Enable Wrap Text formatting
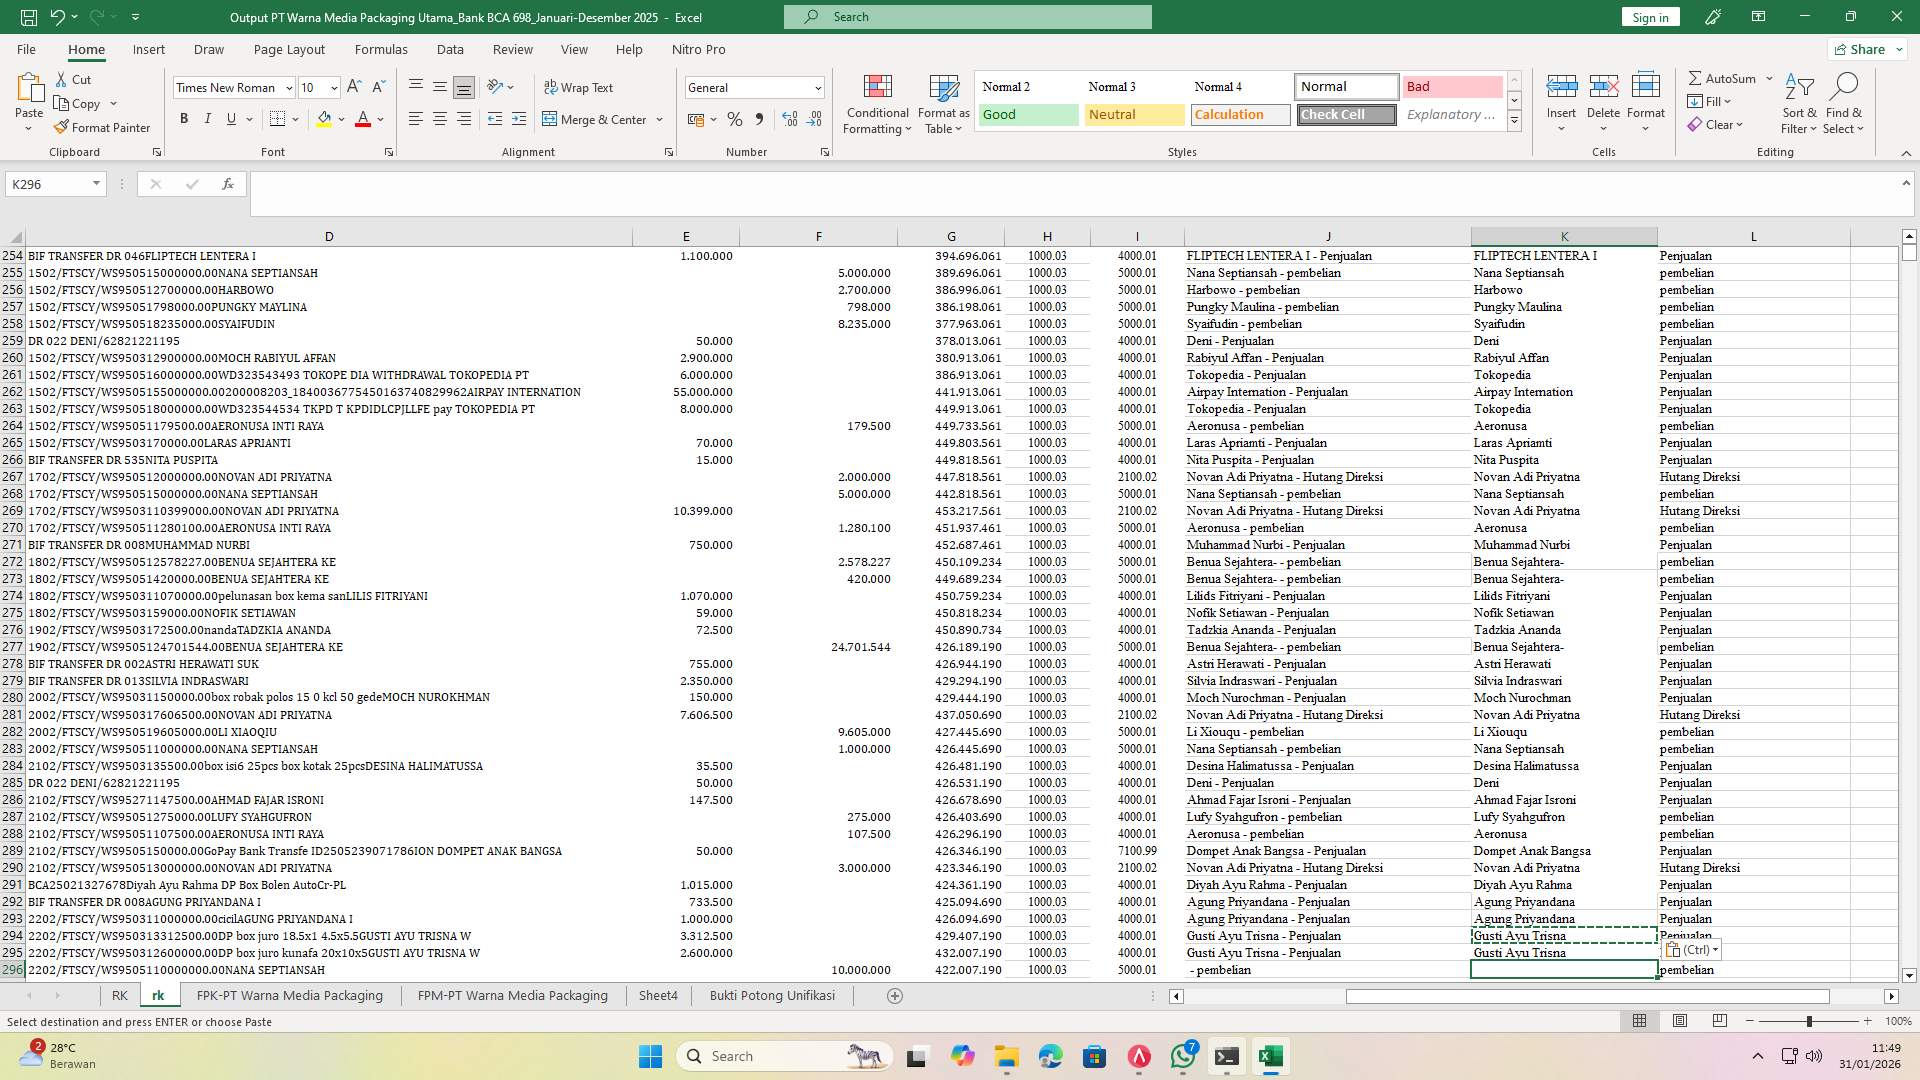 pyautogui.click(x=579, y=87)
